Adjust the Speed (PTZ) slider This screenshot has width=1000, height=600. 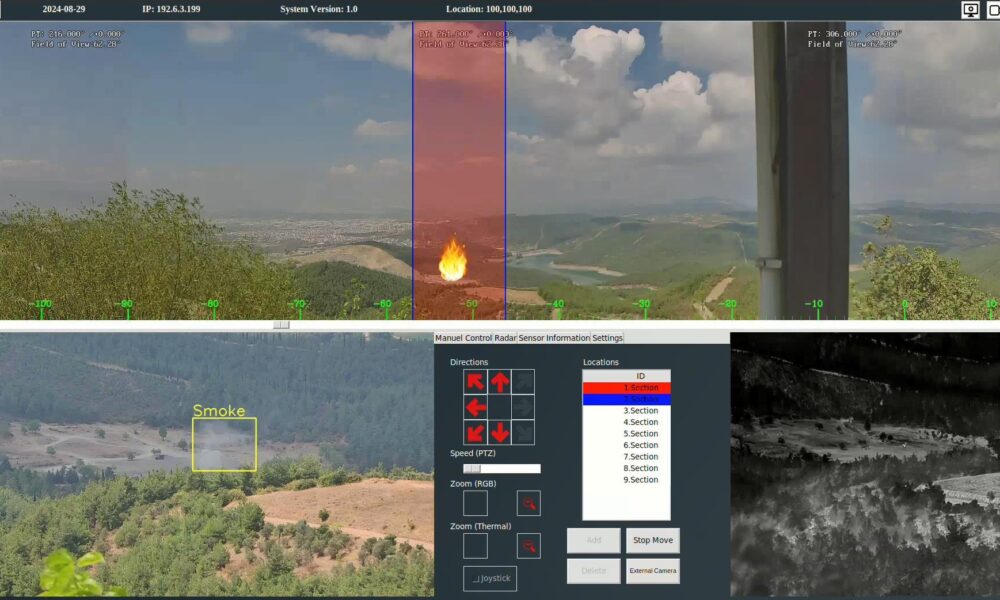473,468
